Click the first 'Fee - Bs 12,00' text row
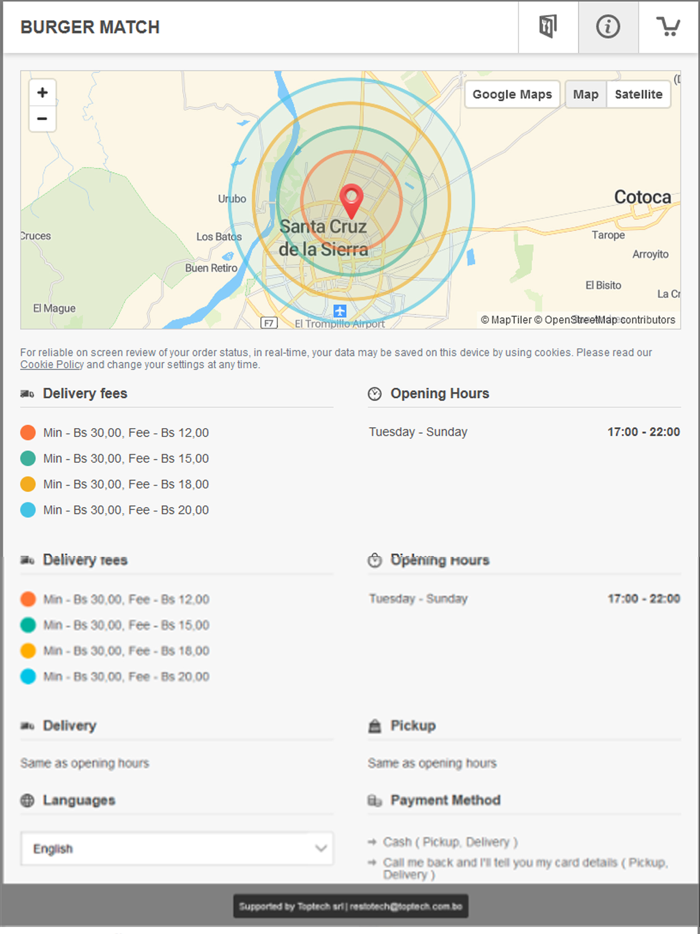This screenshot has width=700, height=934. coord(126,432)
